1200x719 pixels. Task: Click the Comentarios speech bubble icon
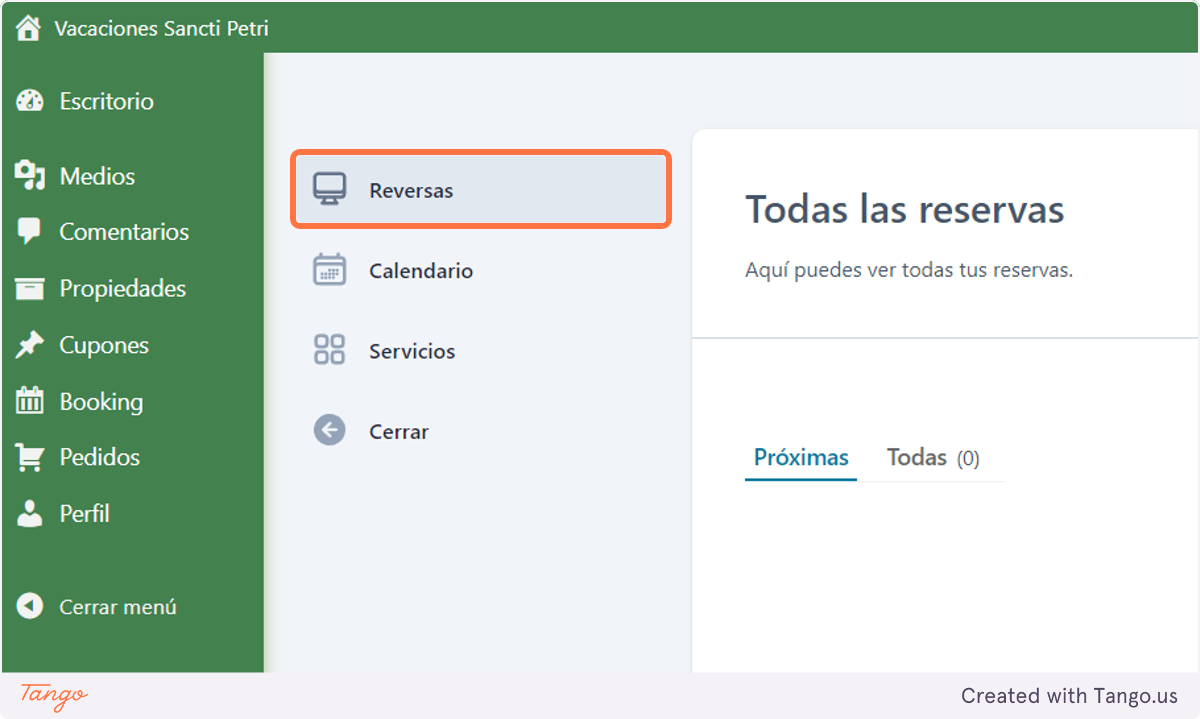pyautogui.click(x=30, y=232)
